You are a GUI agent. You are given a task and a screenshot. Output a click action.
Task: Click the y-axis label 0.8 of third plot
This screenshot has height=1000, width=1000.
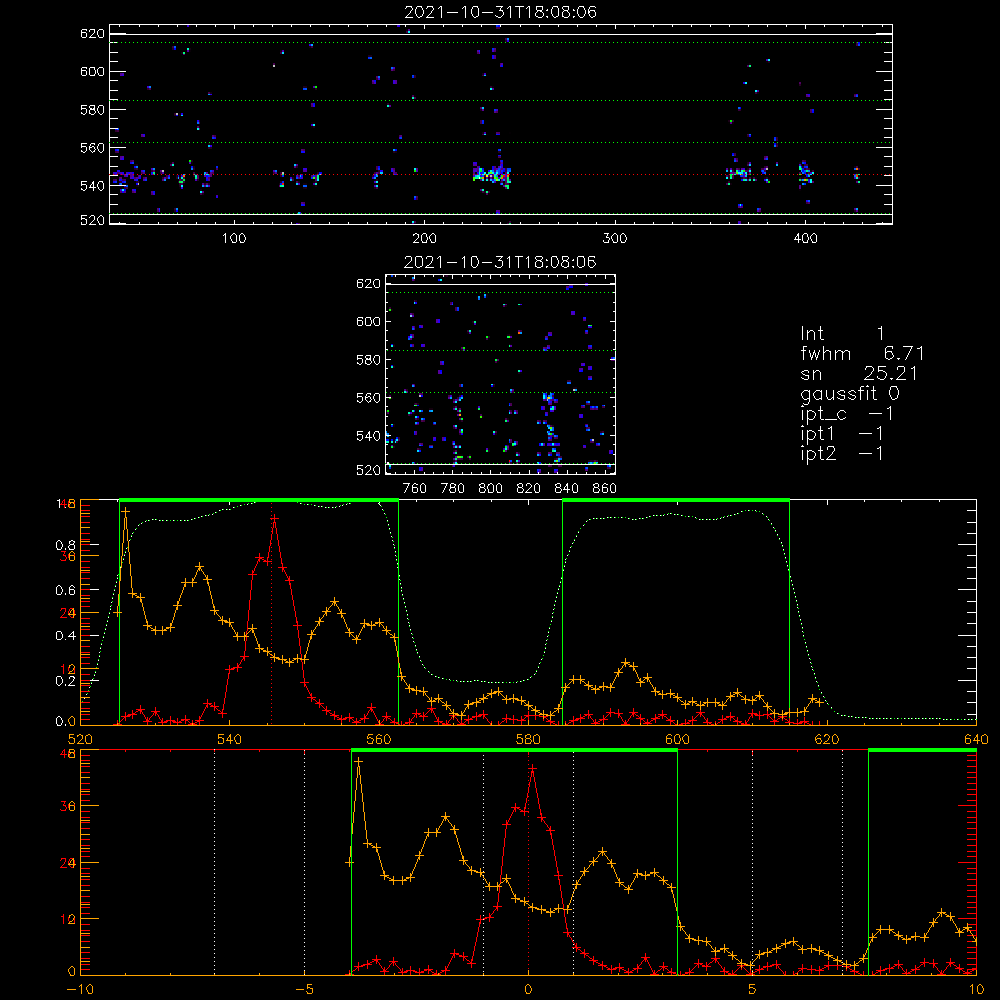(65, 545)
